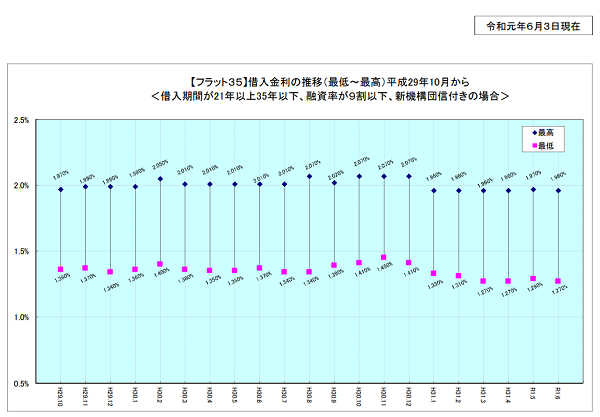Click the H30.11 x-axis label
Screen dimensions: 600x417
click(384, 396)
